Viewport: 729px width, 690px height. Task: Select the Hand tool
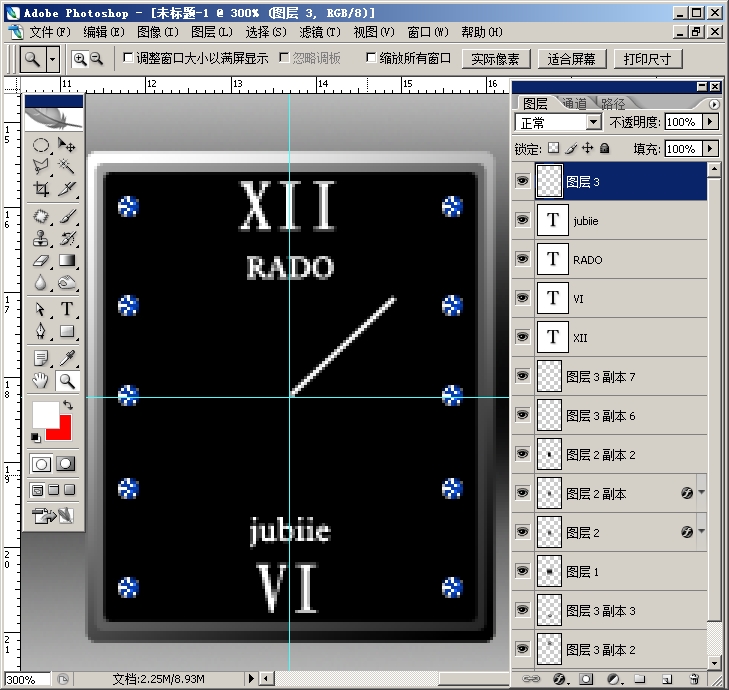point(41,381)
